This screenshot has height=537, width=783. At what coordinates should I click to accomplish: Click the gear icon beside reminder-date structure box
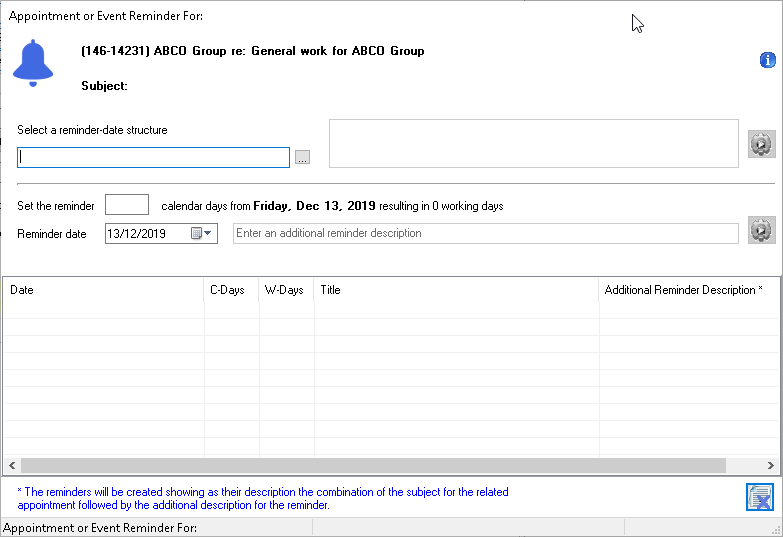pyautogui.click(x=762, y=144)
